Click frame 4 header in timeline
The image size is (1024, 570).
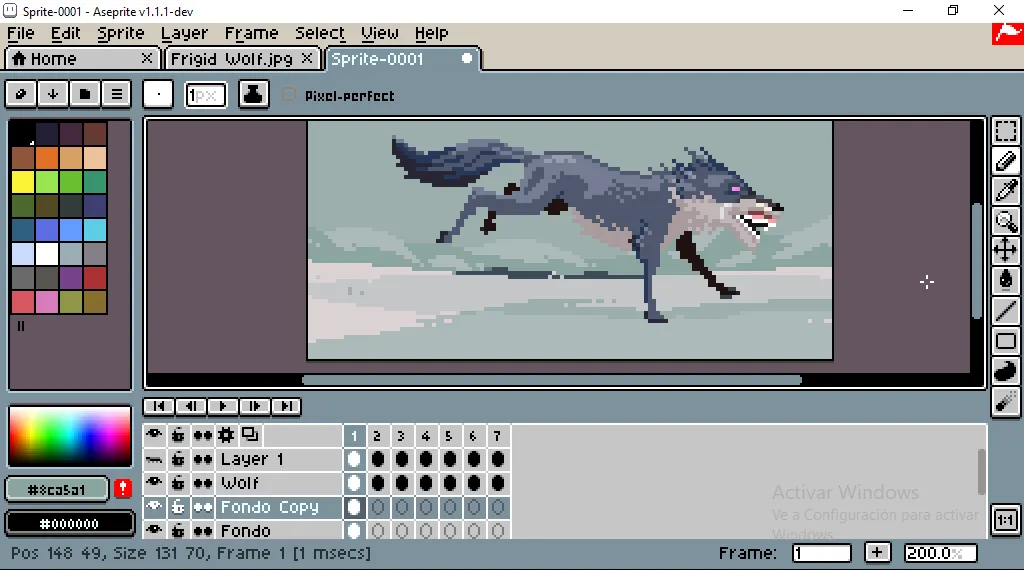tap(426, 435)
